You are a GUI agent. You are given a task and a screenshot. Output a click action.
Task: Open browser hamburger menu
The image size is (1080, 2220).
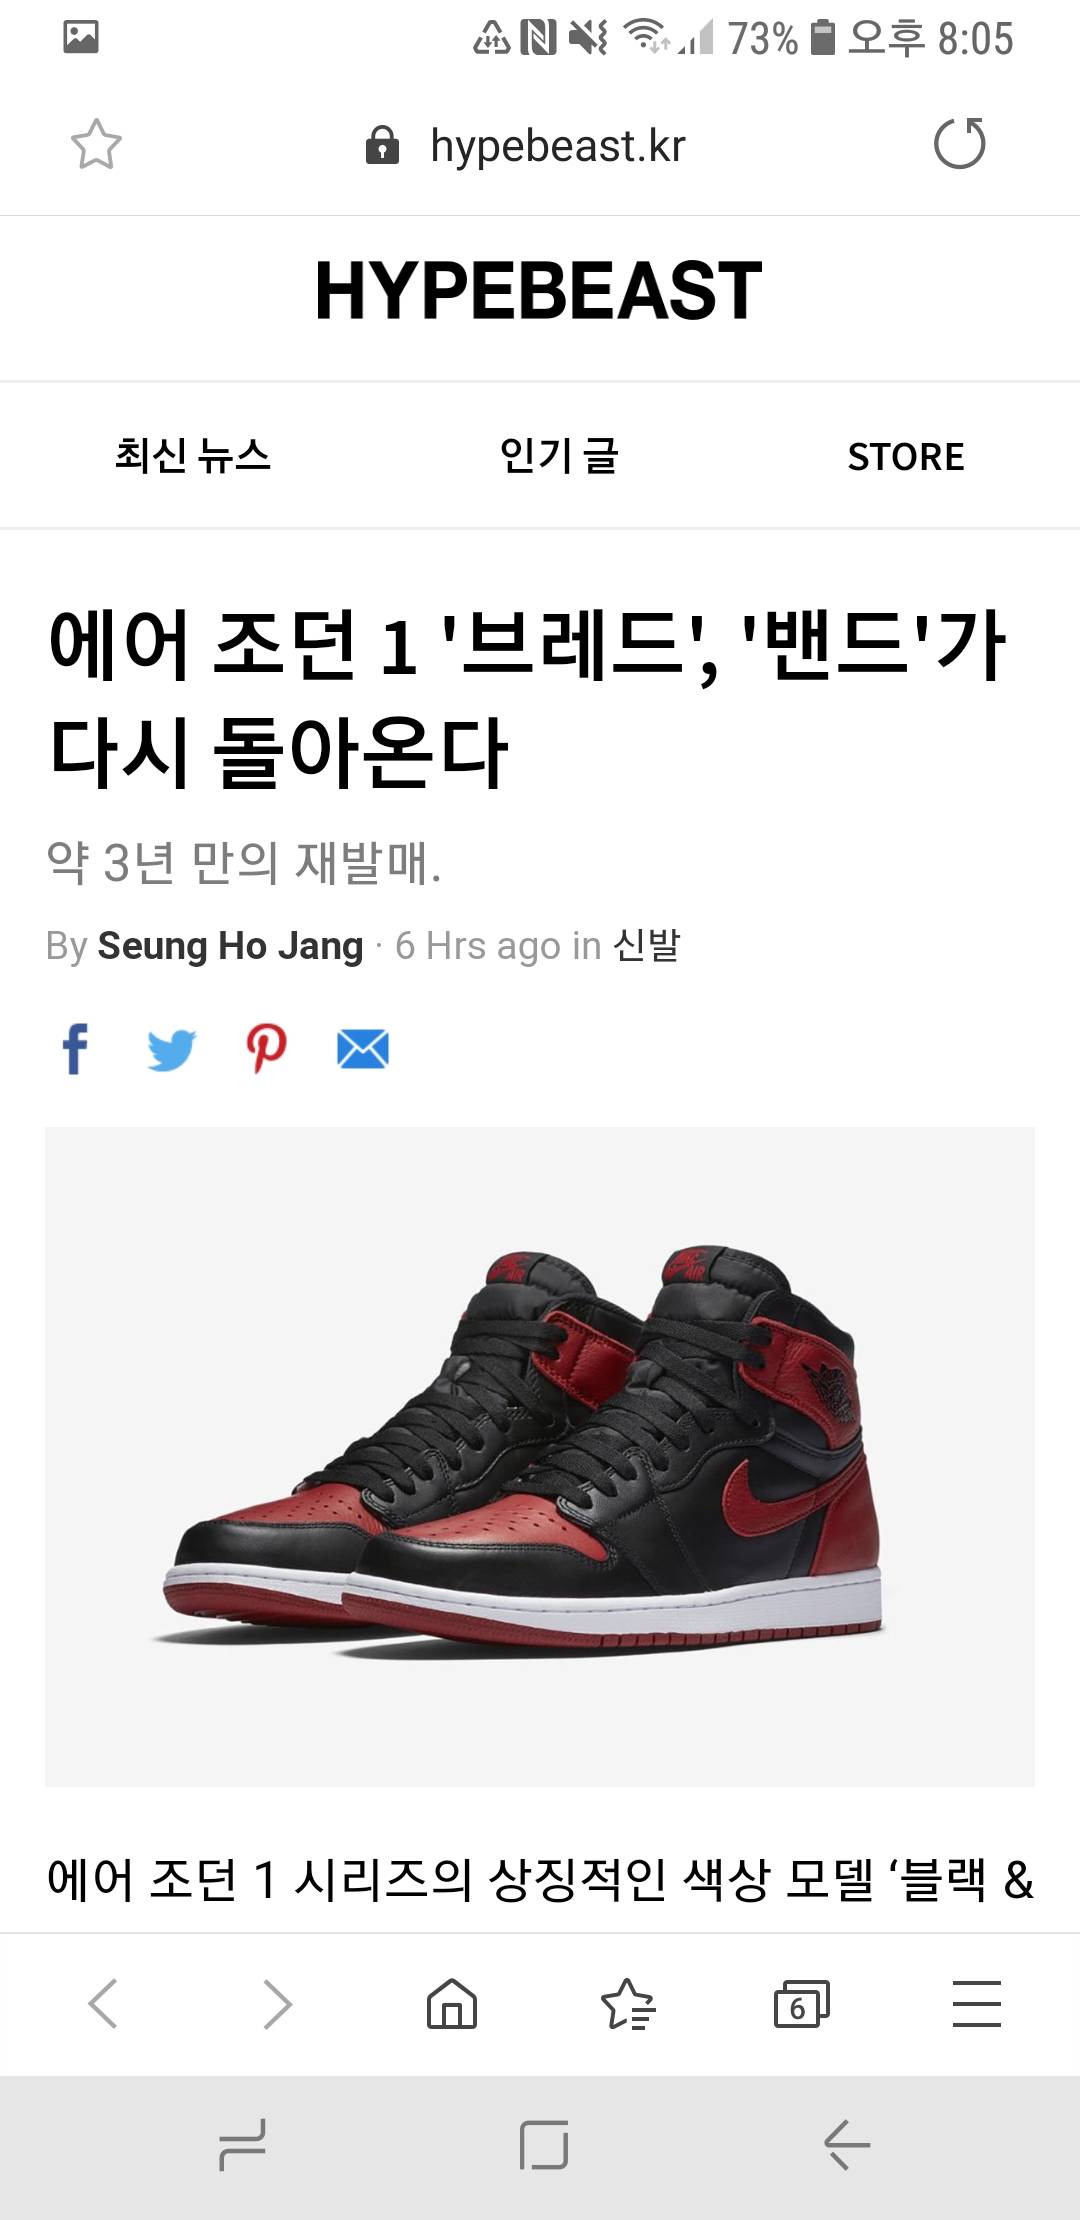pos(977,2003)
